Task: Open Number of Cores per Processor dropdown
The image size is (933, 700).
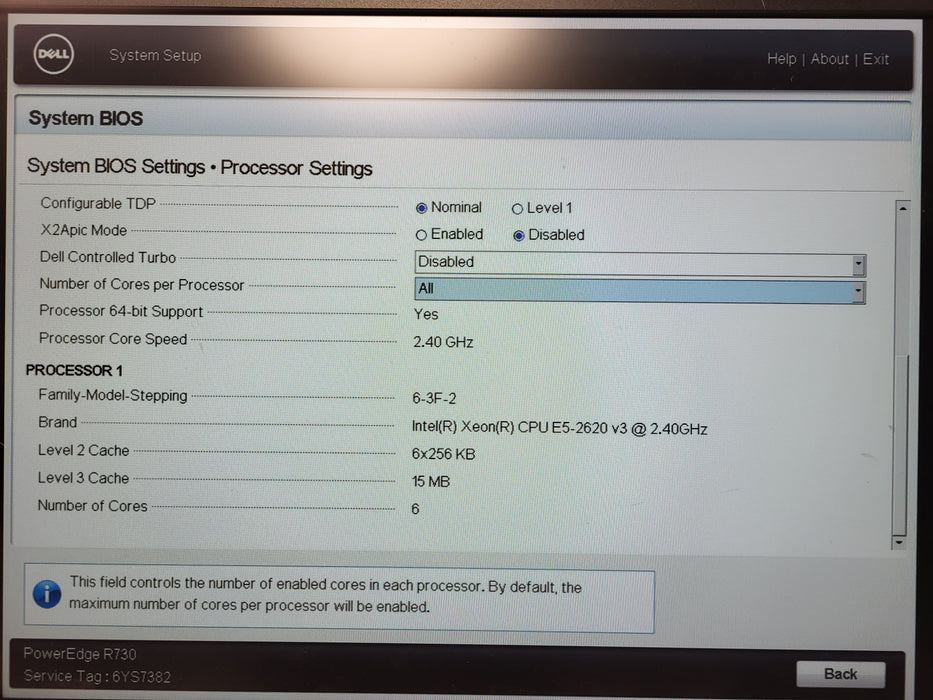Action: (x=640, y=290)
